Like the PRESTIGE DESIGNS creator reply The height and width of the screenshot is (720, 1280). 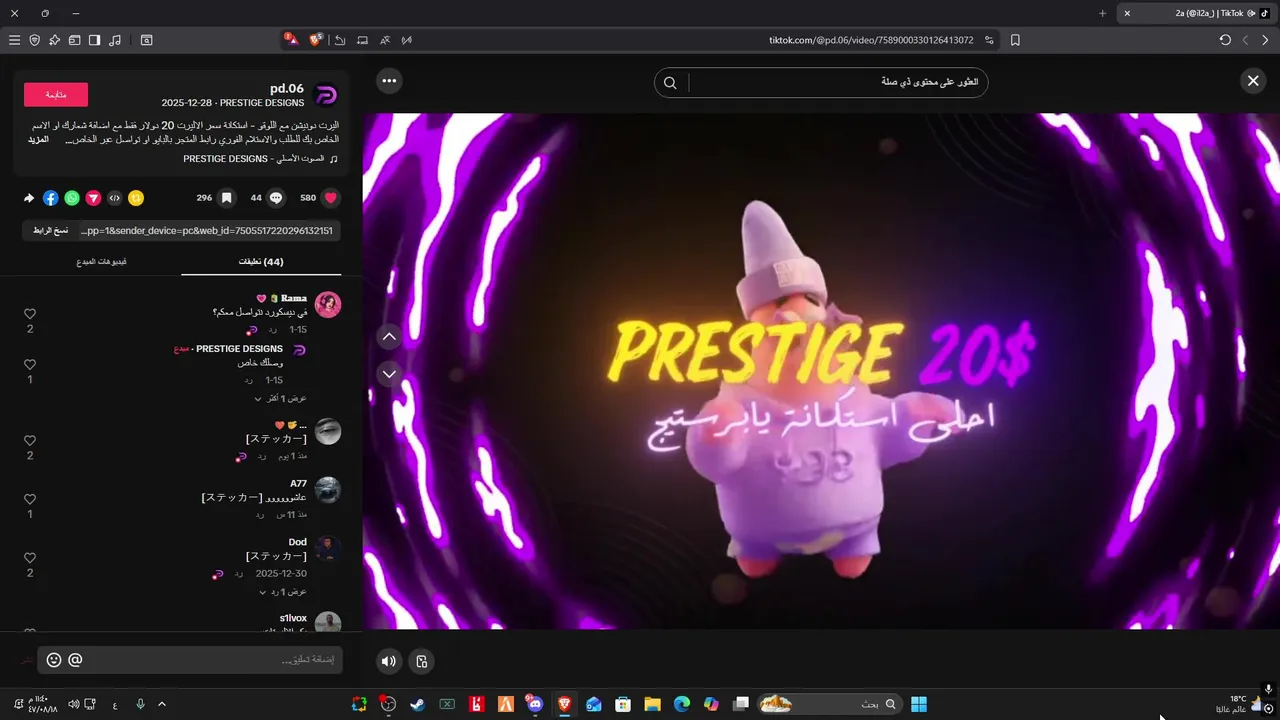(x=30, y=365)
